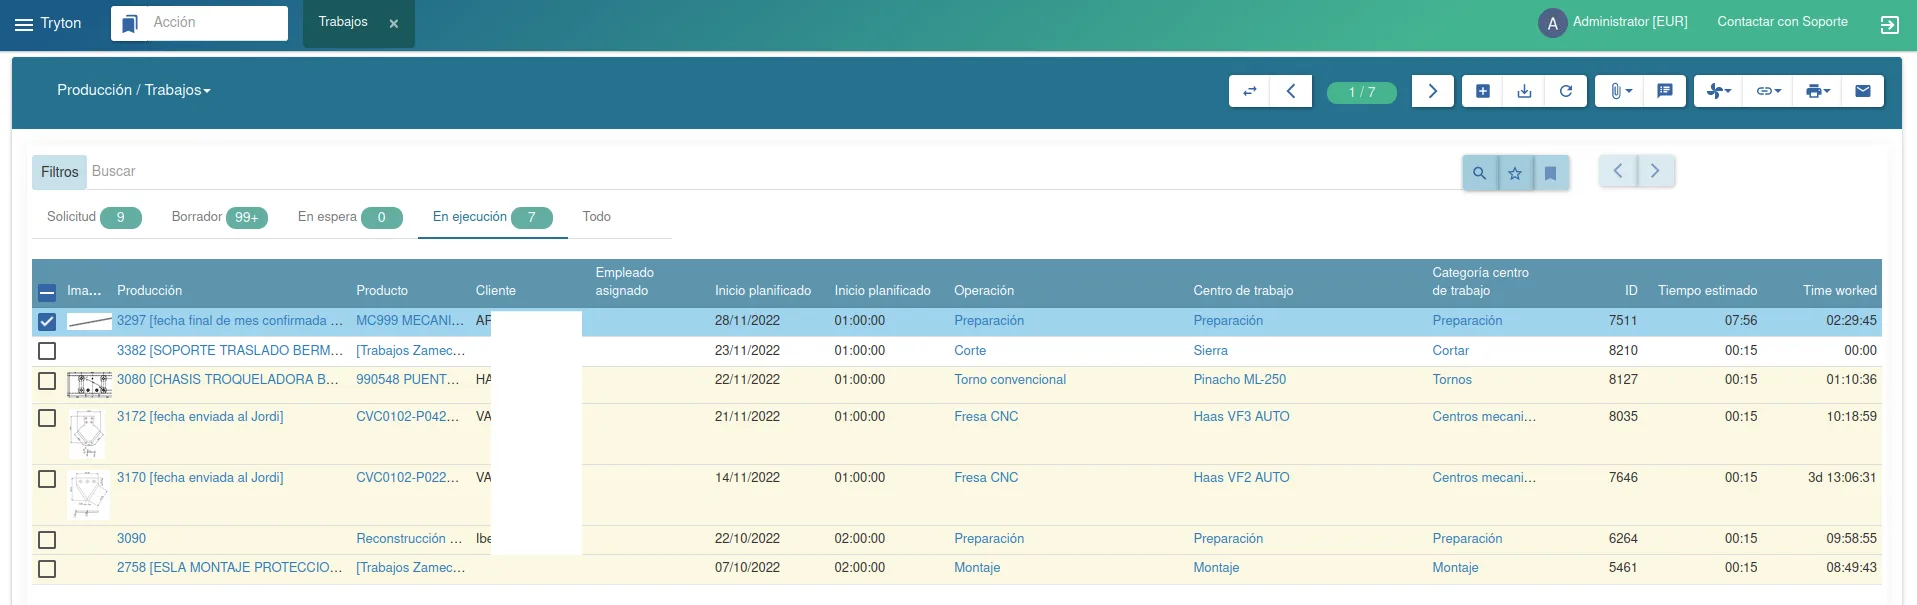Viewport: 1917px width, 605px height.
Task: Click the Filtros button
Action: [x=59, y=172]
